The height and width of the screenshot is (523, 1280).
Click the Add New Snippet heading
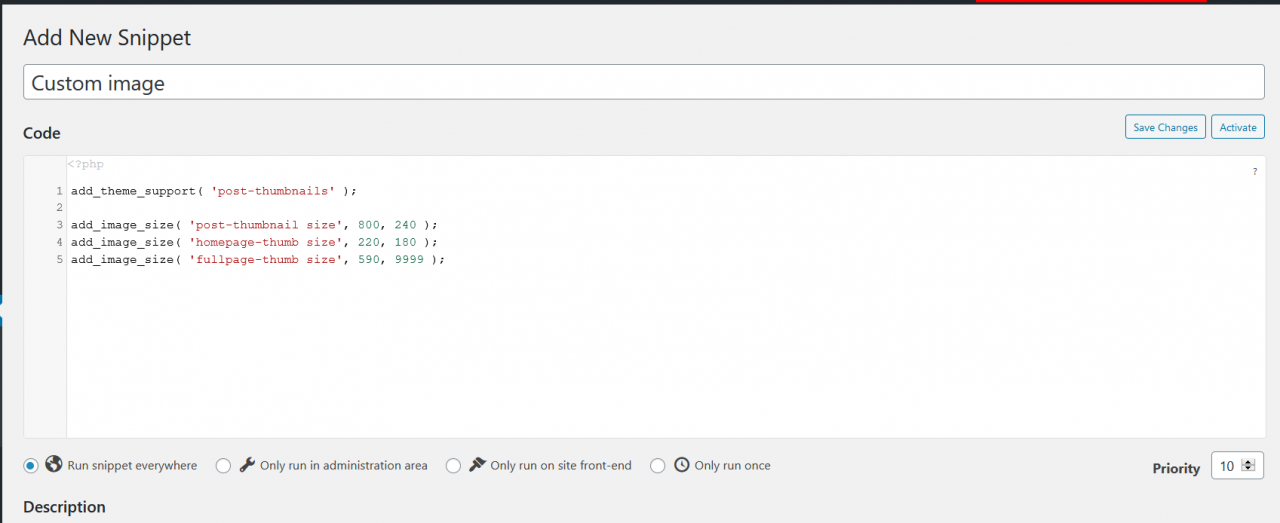107,38
